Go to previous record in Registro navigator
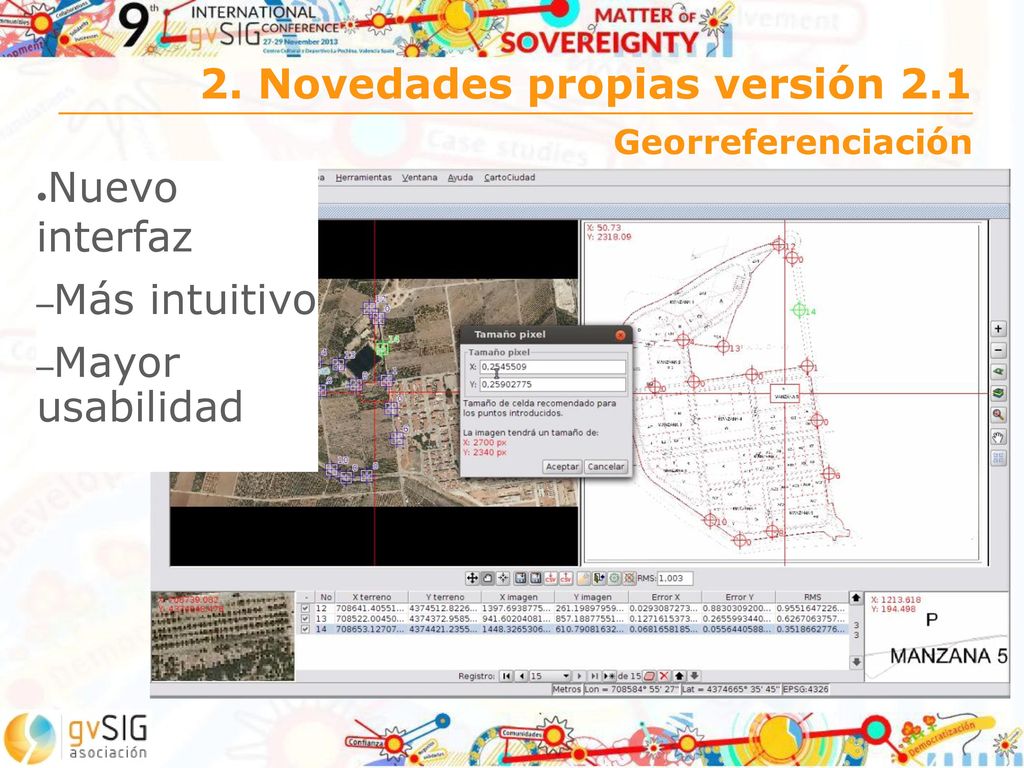1024x768 pixels. 521,676
